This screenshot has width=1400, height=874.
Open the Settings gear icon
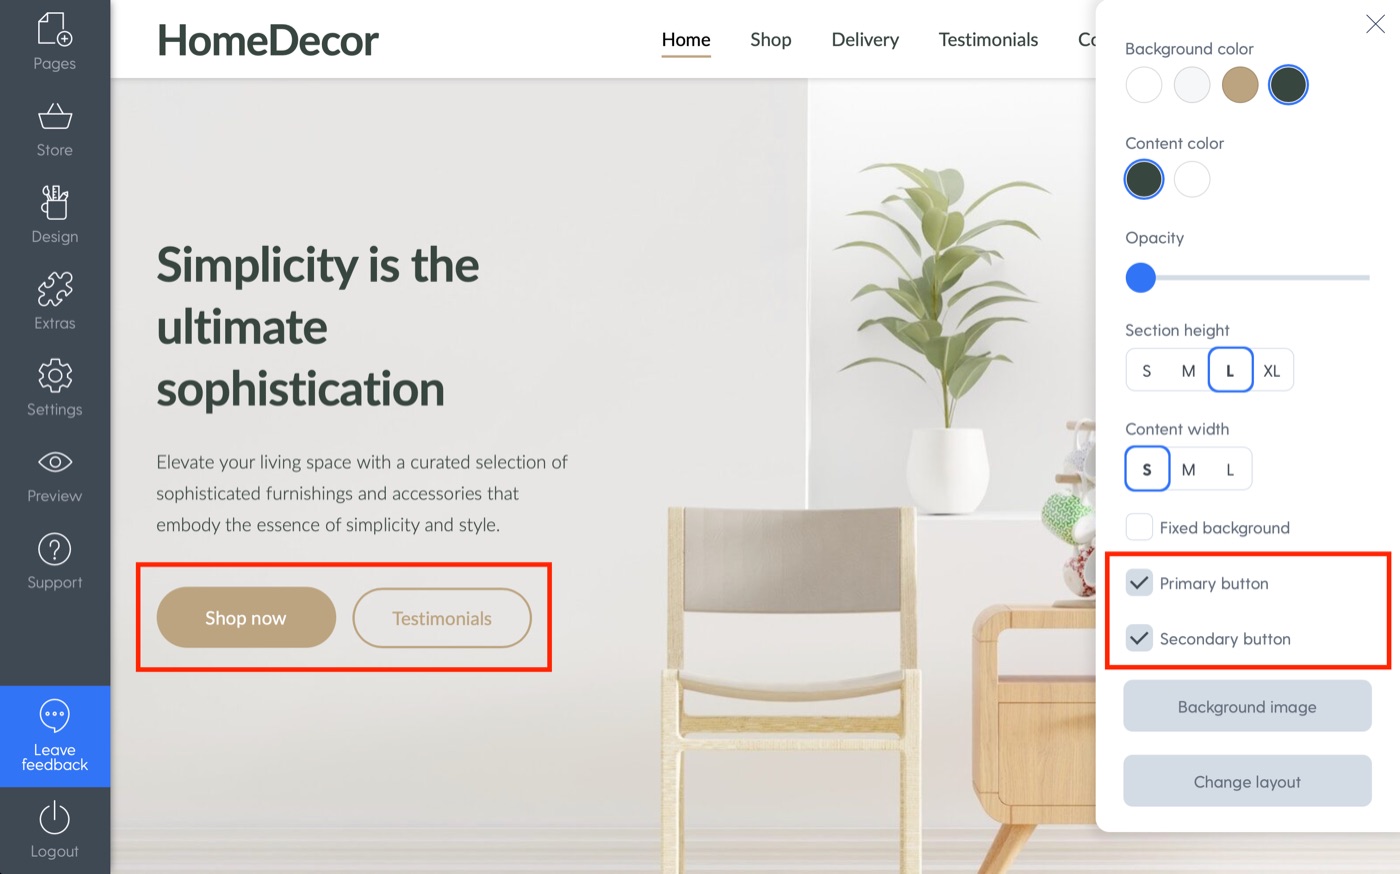(x=55, y=375)
